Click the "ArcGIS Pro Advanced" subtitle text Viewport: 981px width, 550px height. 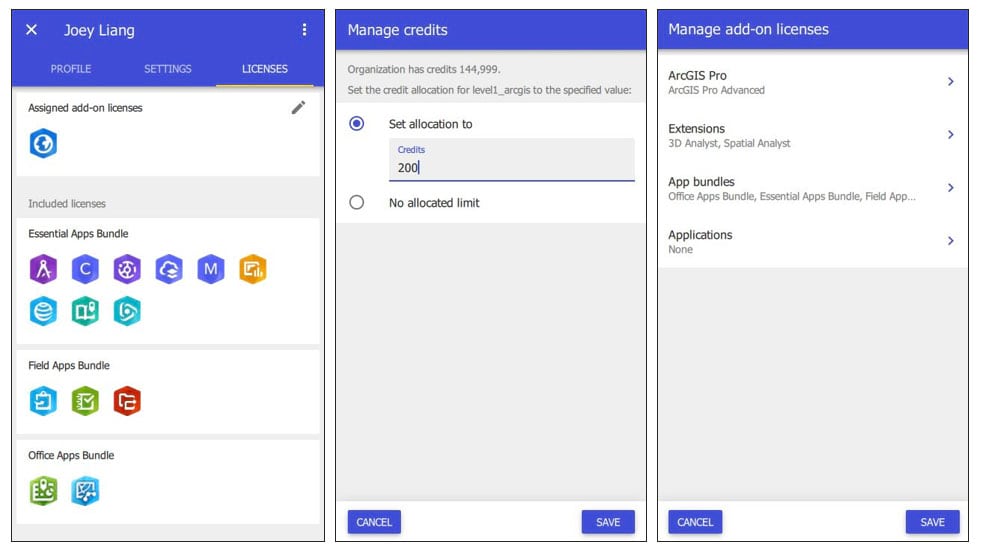click(x=716, y=90)
